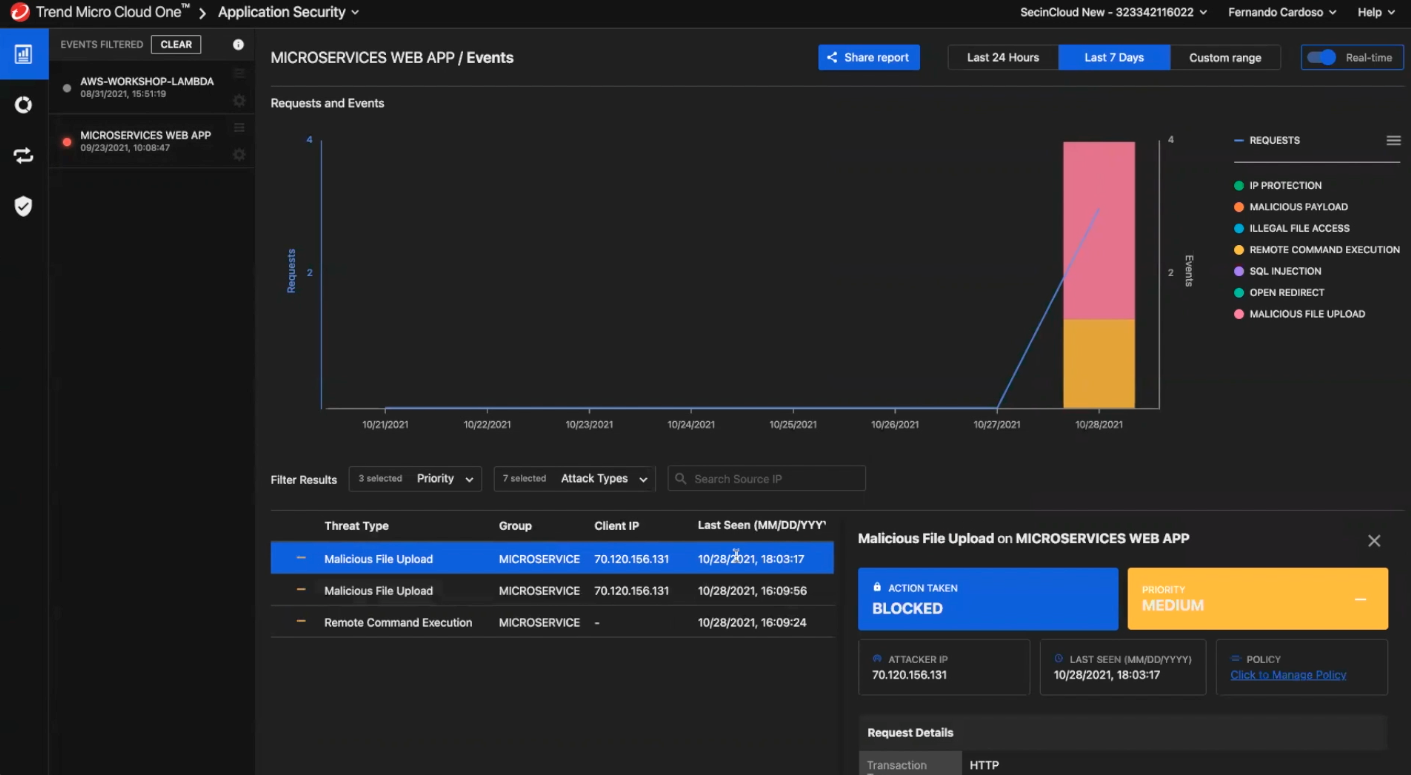Select the Last 24 Hours range tab

1003,58
